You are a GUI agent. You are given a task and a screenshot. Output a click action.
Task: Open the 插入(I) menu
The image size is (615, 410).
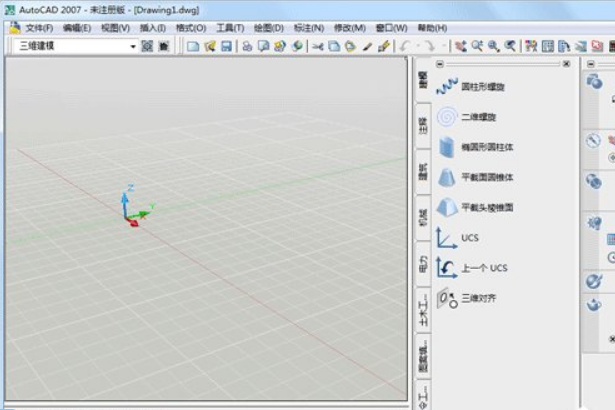tap(153, 28)
